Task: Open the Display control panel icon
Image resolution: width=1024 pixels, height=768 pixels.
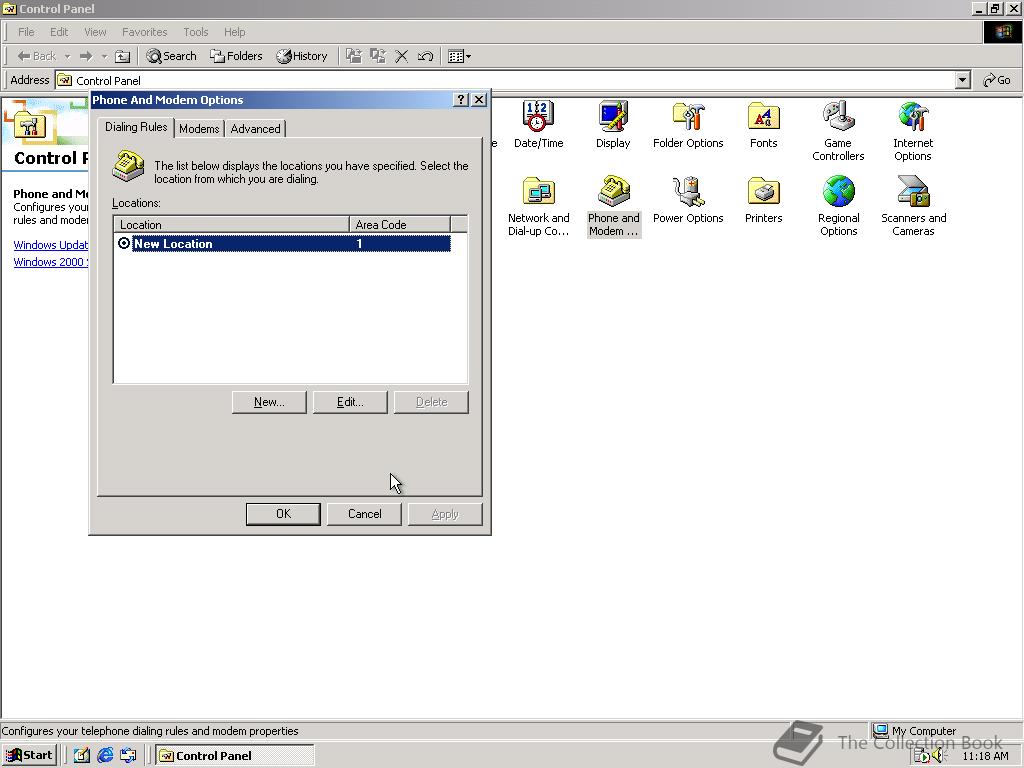Action: [613, 124]
